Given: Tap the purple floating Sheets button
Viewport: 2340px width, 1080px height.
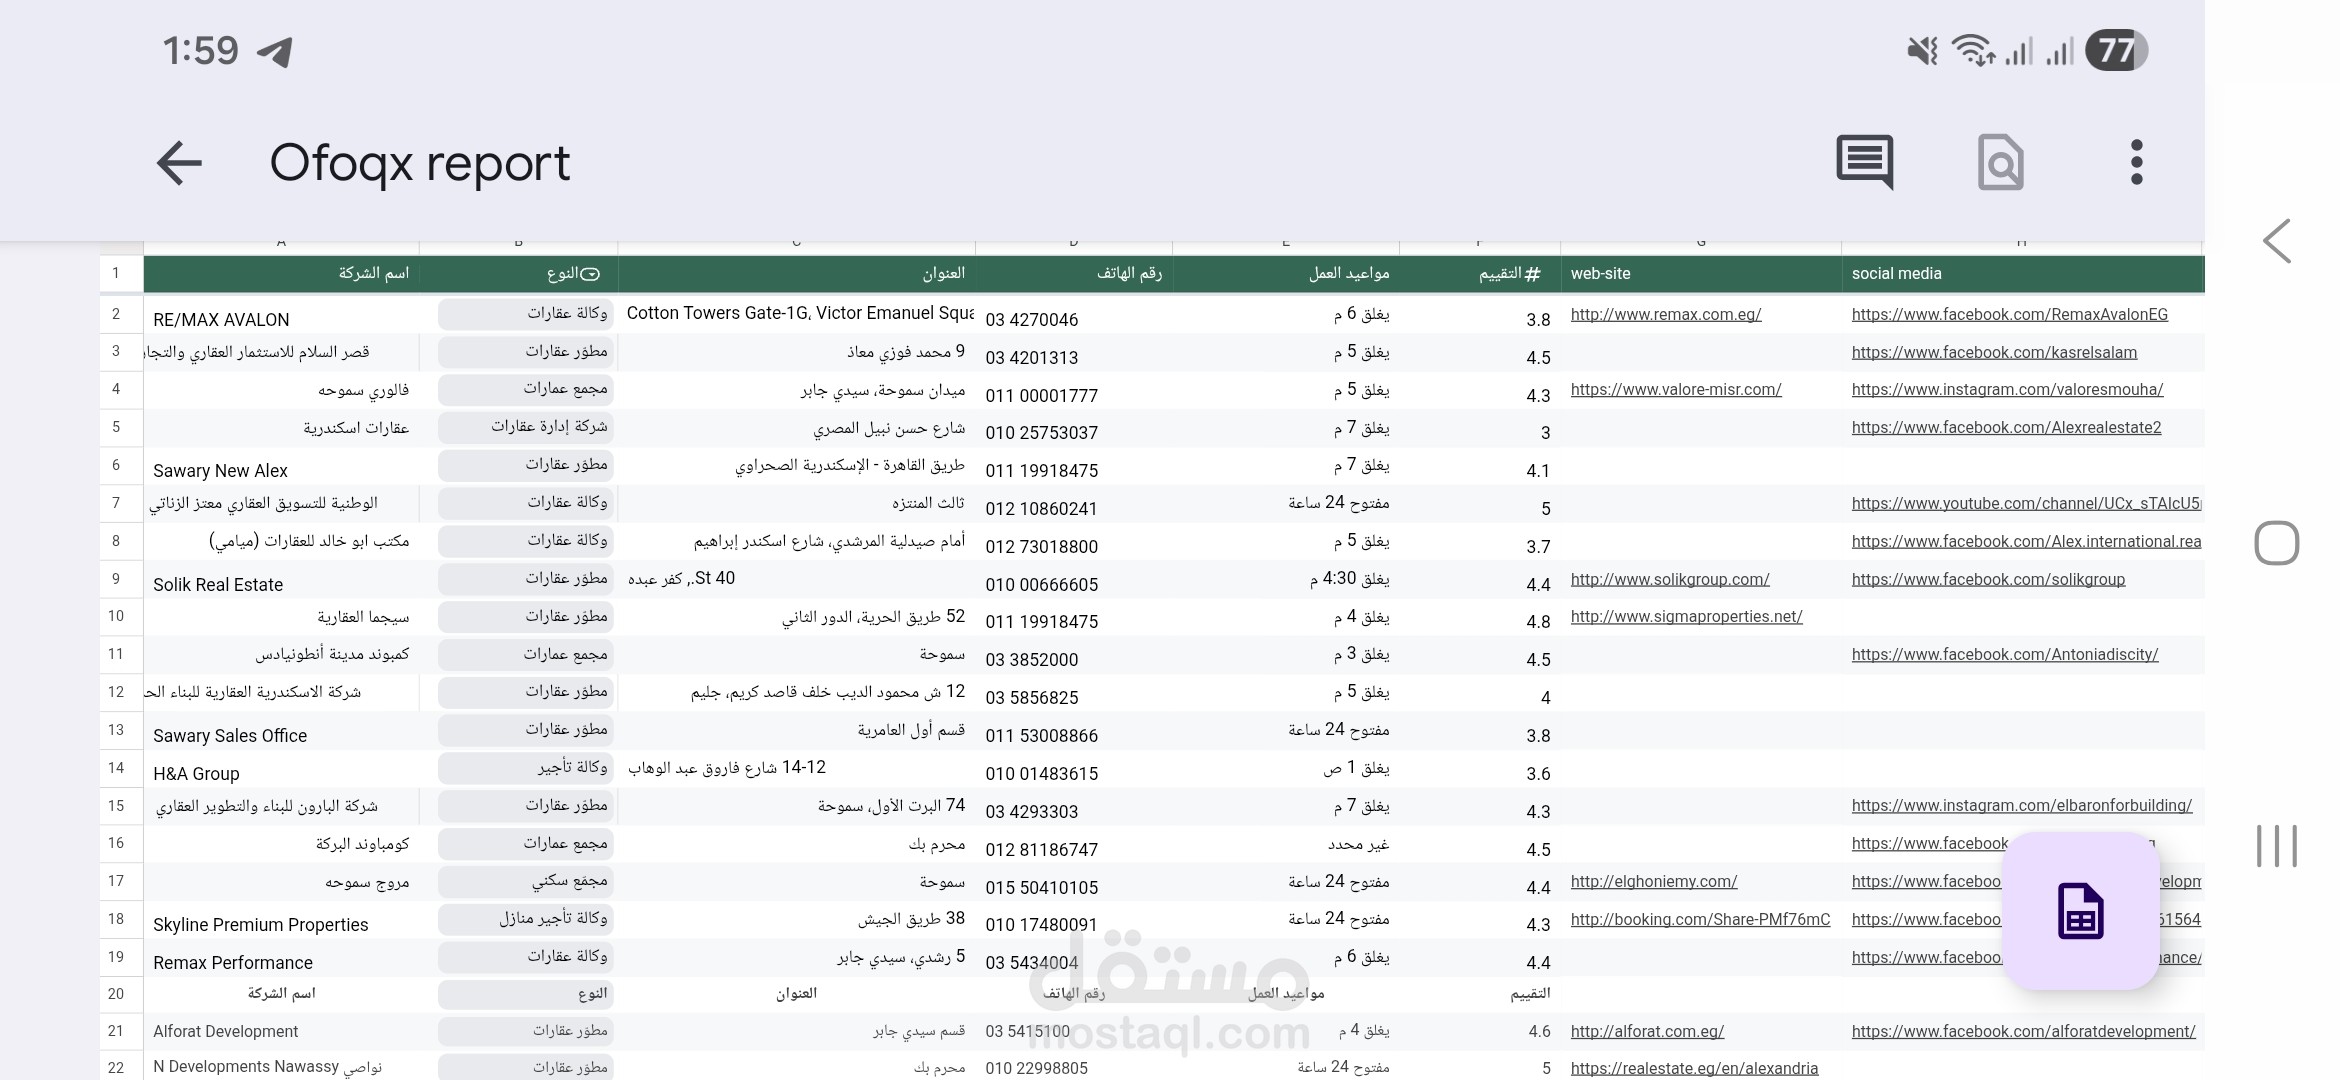Looking at the screenshot, I should [x=2080, y=911].
